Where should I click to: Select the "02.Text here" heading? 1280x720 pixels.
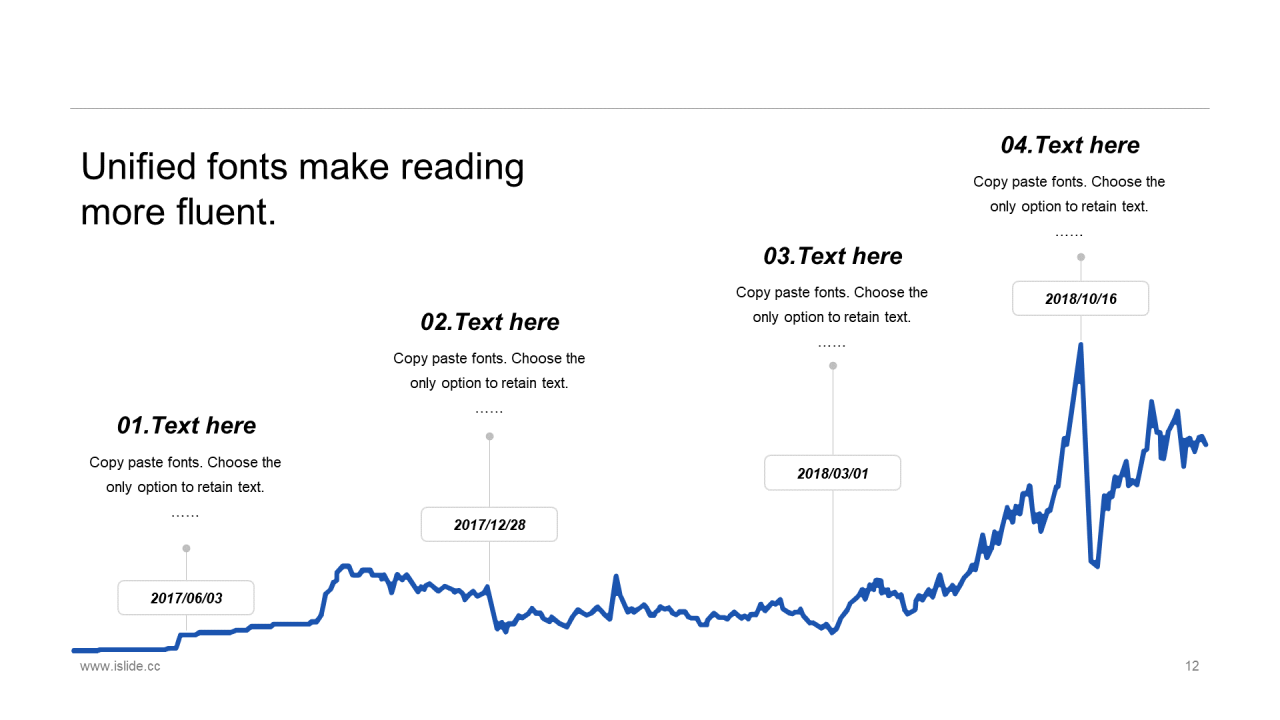pos(489,322)
